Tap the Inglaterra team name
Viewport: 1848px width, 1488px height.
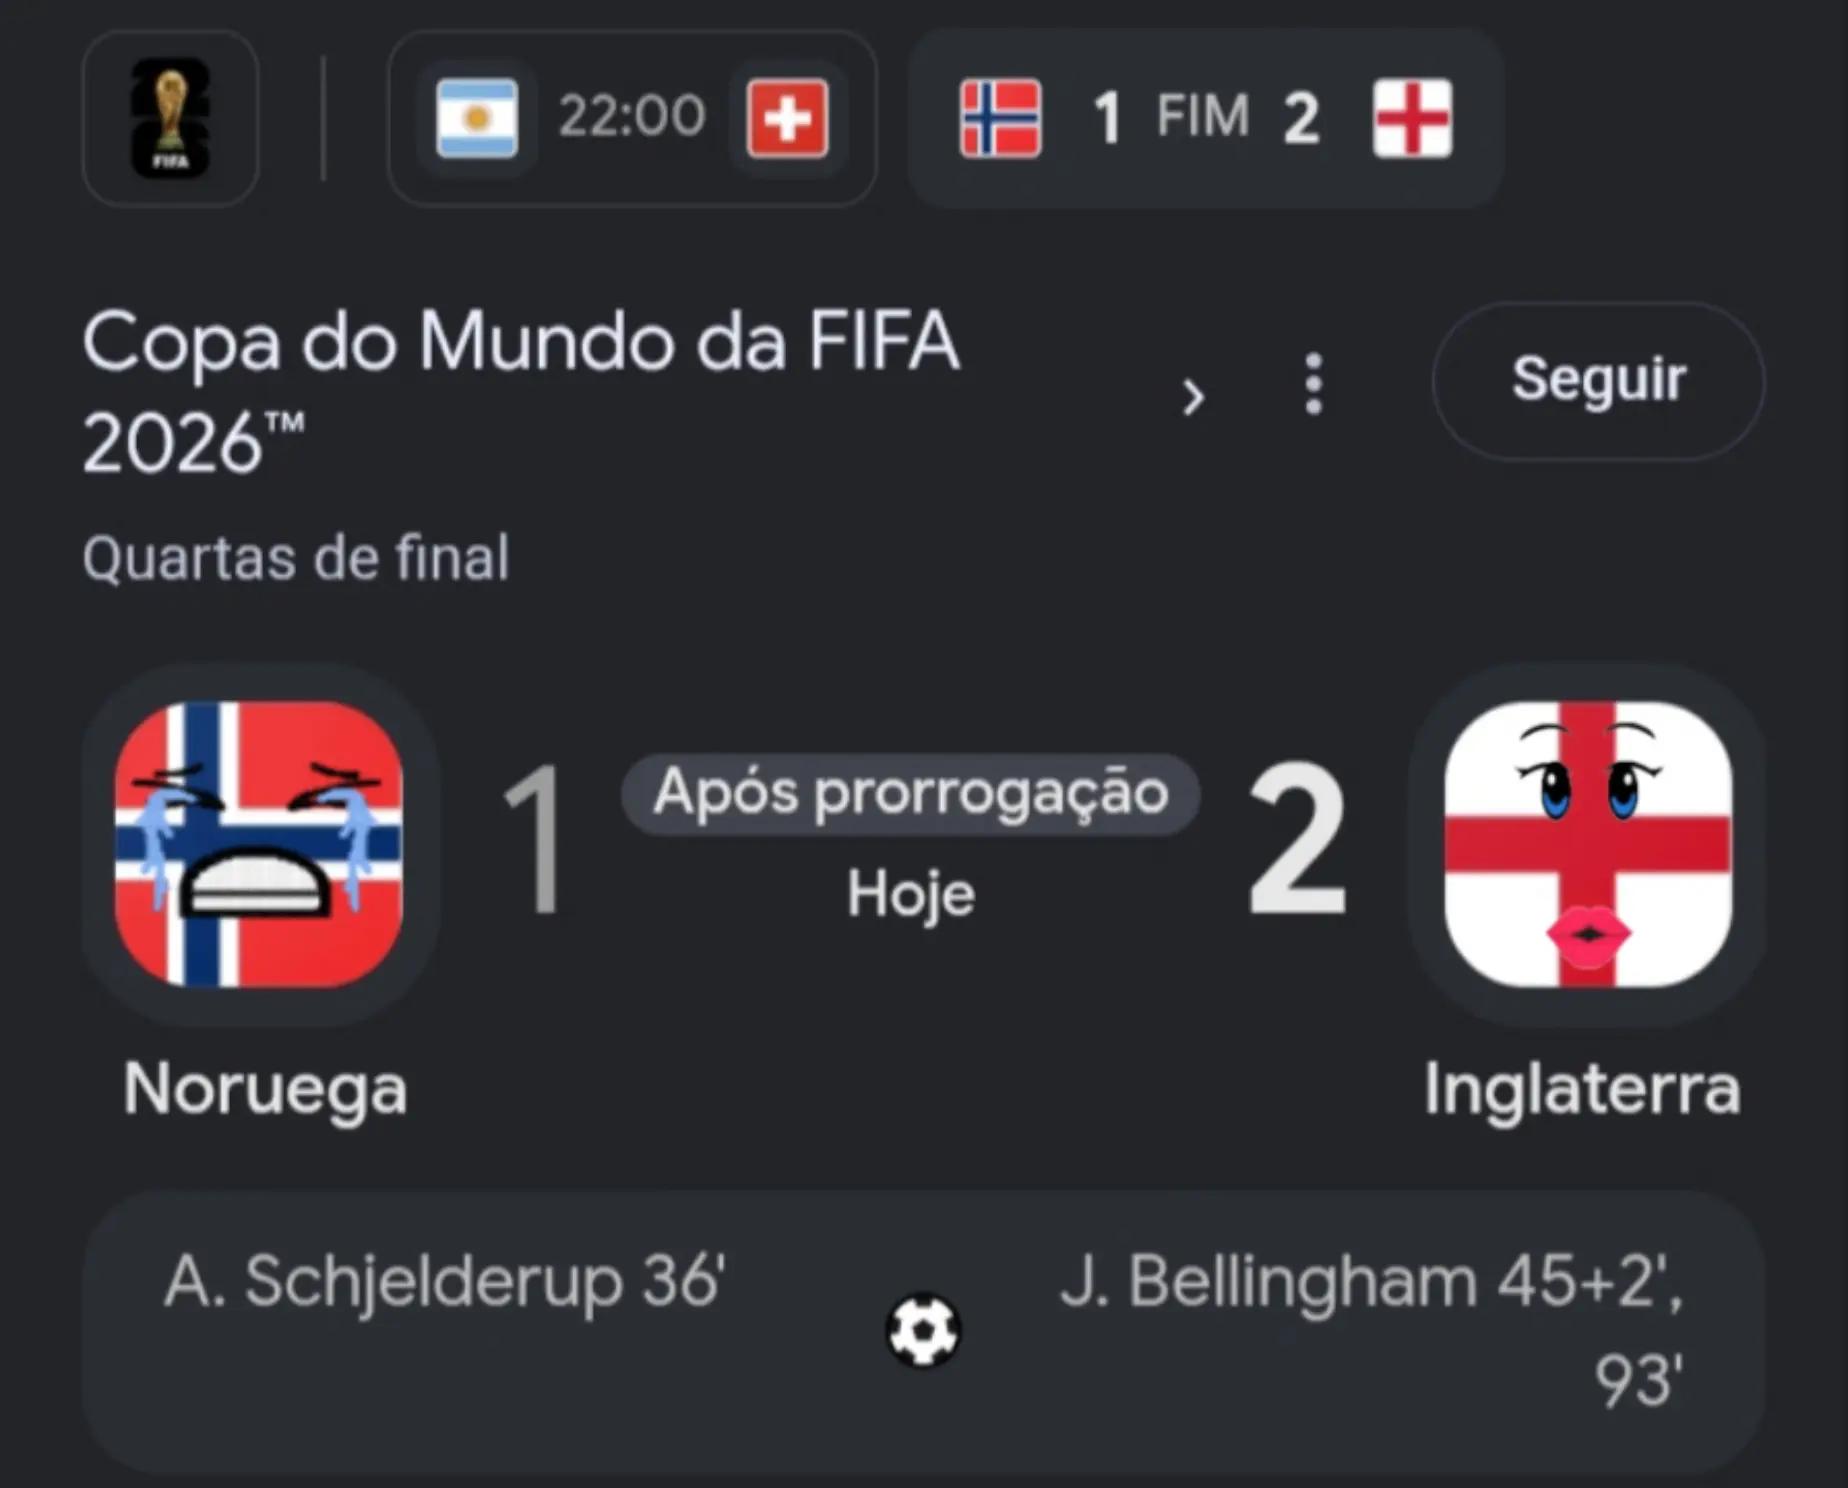click(x=1582, y=1088)
